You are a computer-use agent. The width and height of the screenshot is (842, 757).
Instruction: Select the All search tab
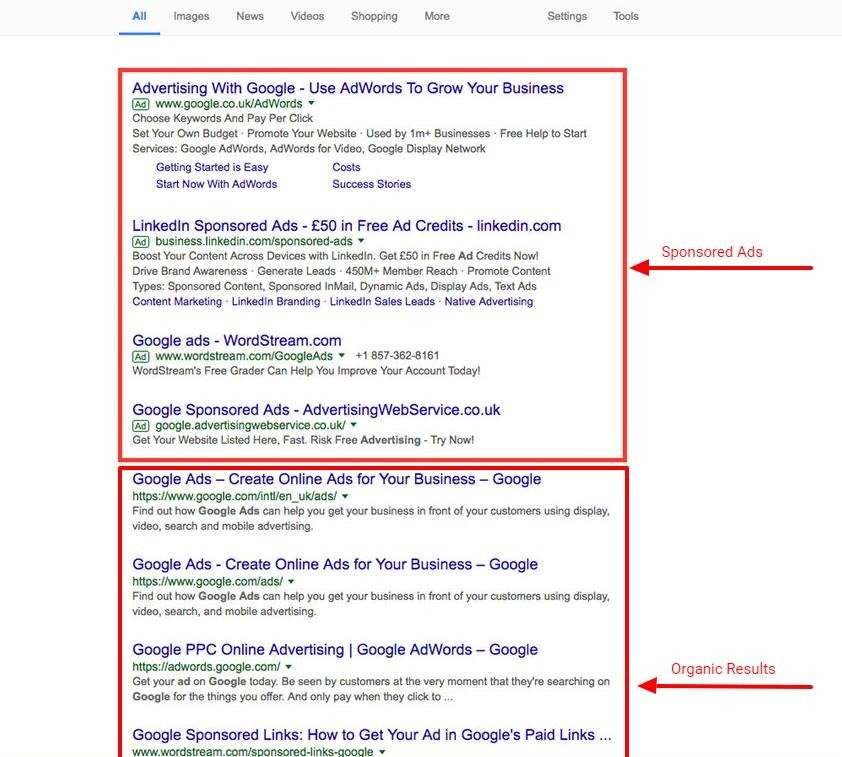pos(139,16)
